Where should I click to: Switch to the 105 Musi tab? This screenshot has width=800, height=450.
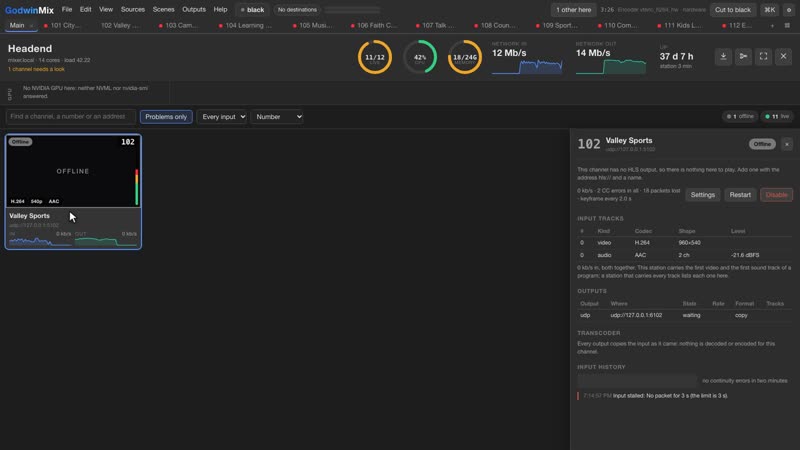[x=313, y=26]
